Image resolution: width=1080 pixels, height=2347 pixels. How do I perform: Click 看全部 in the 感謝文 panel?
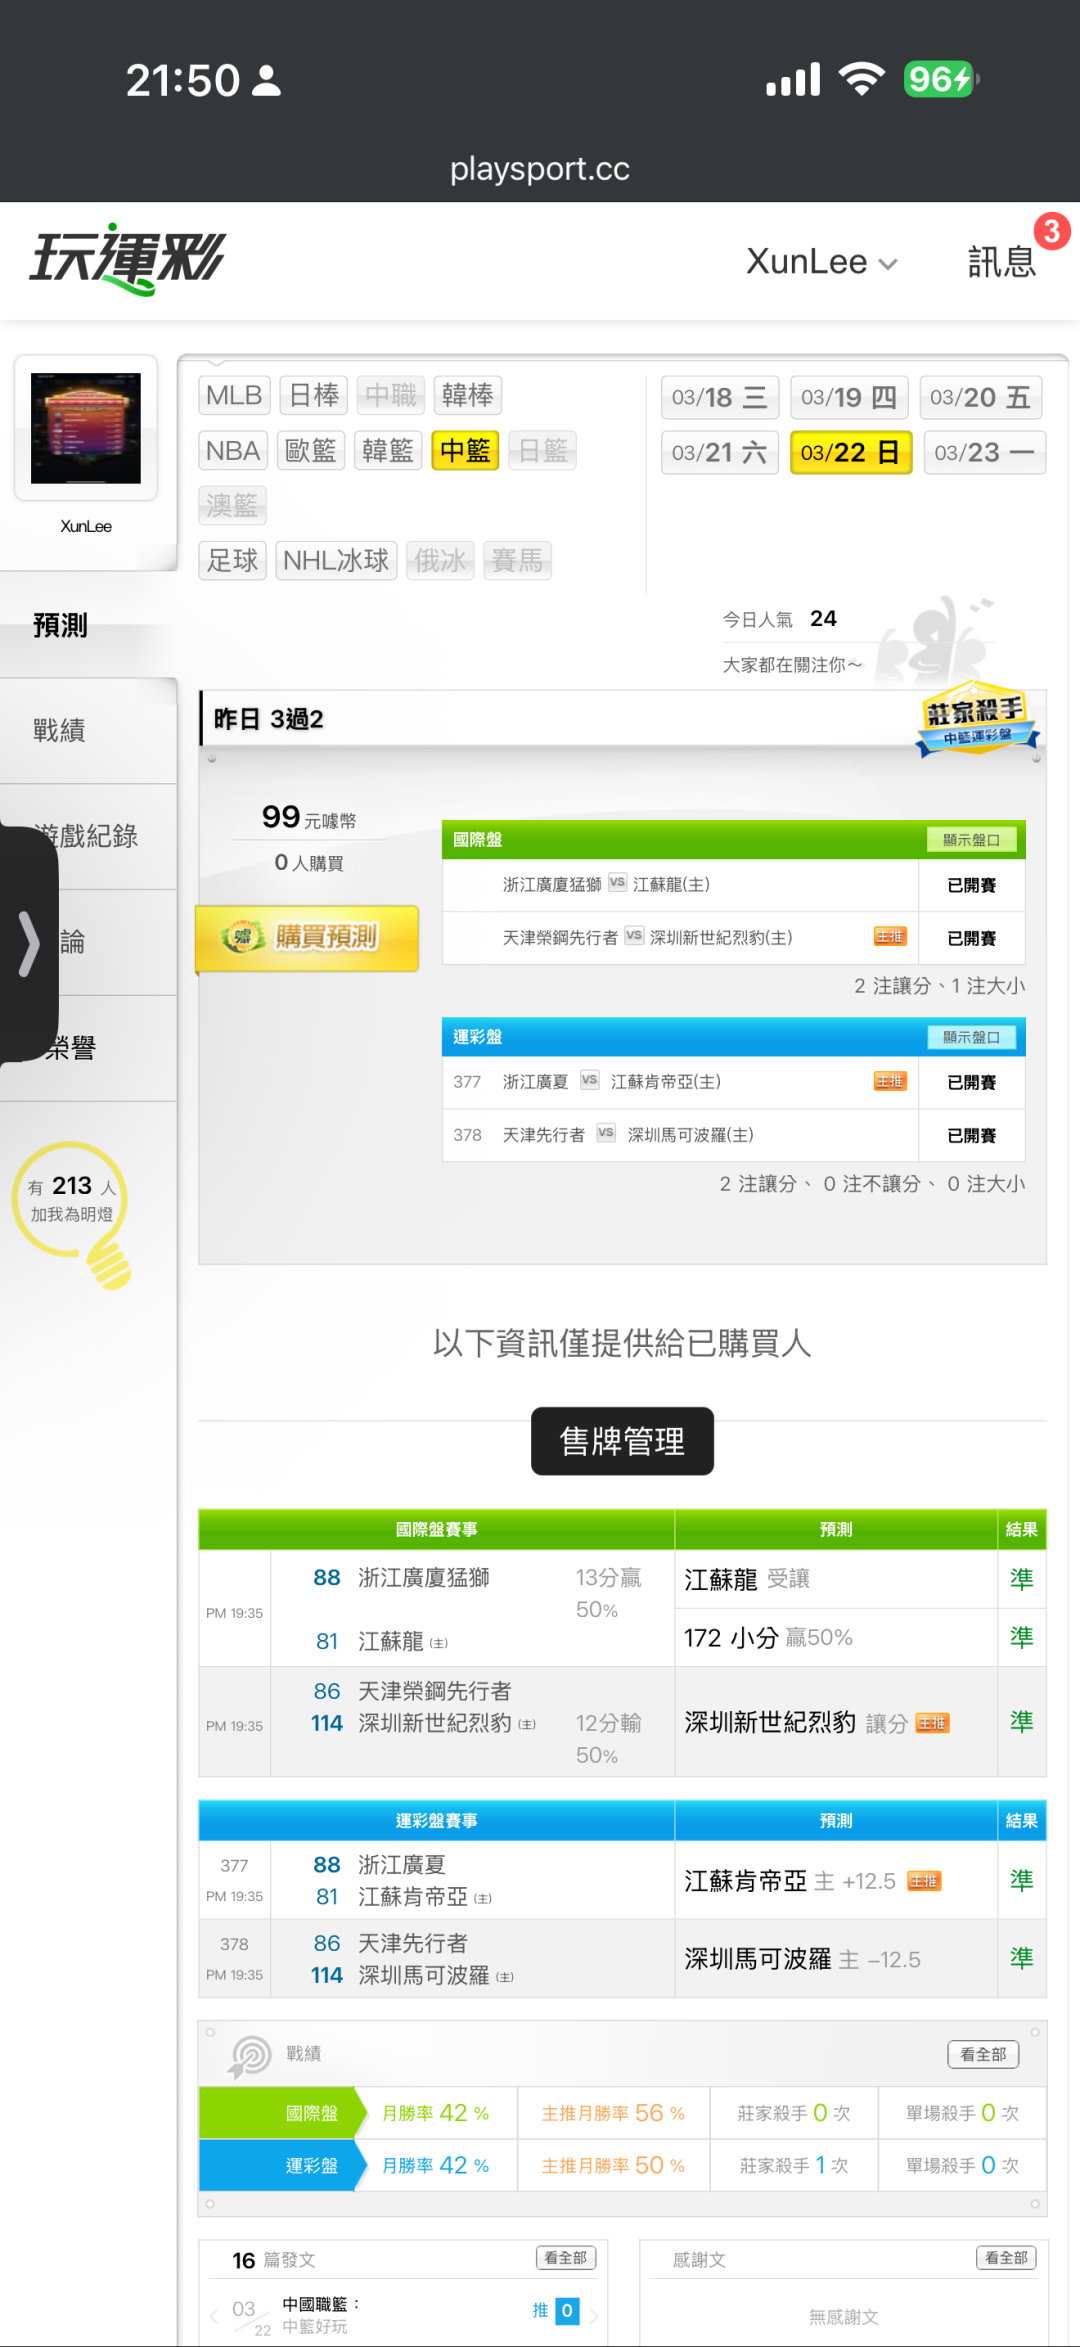[1006, 2258]
